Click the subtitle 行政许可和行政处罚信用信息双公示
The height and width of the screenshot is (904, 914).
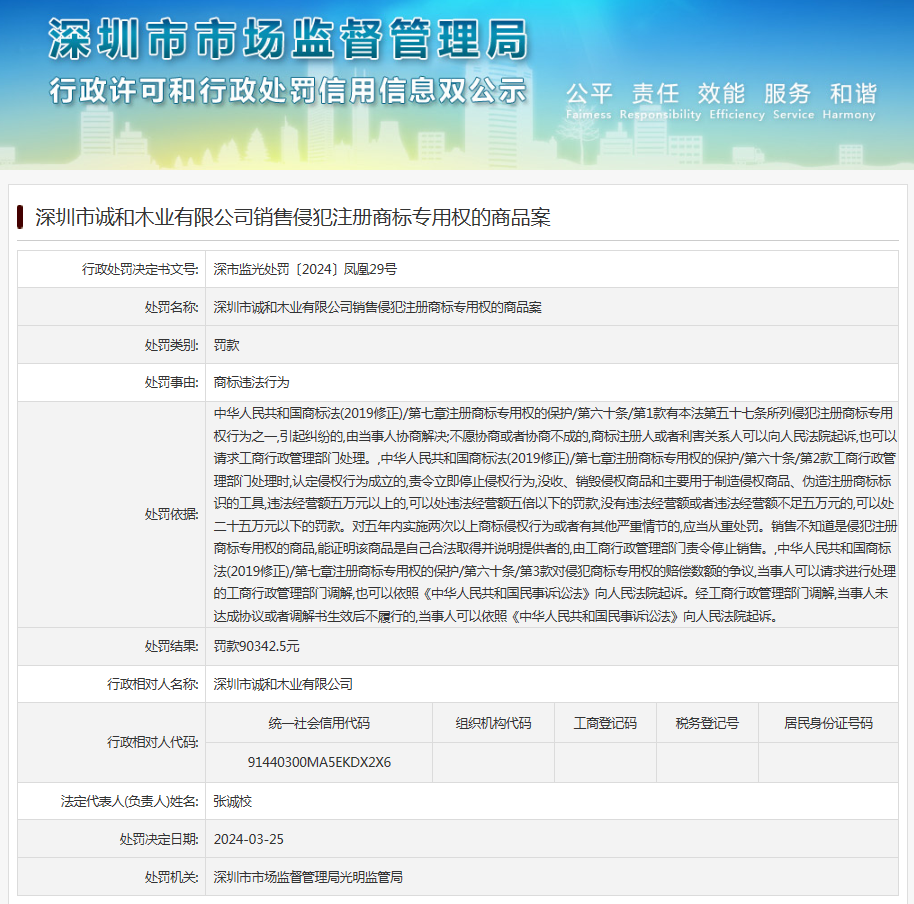click(x=288, y=91)
